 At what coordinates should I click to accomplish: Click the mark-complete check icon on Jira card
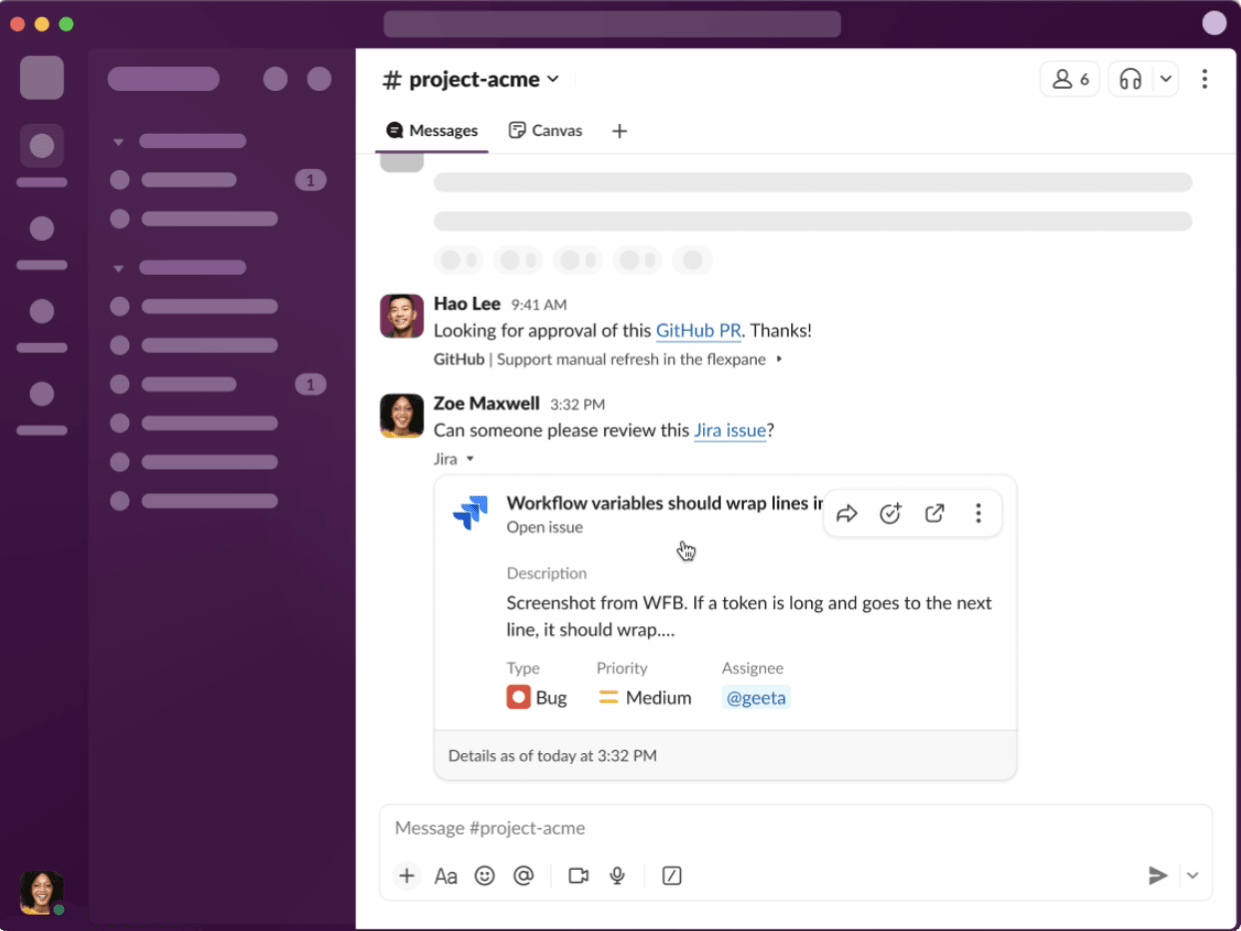coord(890,514)
